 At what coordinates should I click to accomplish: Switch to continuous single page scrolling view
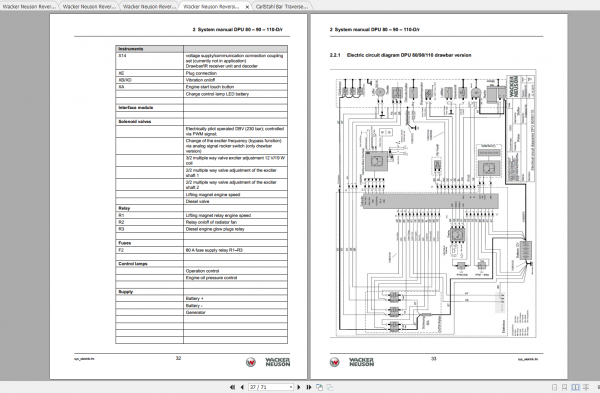[564, 387]
